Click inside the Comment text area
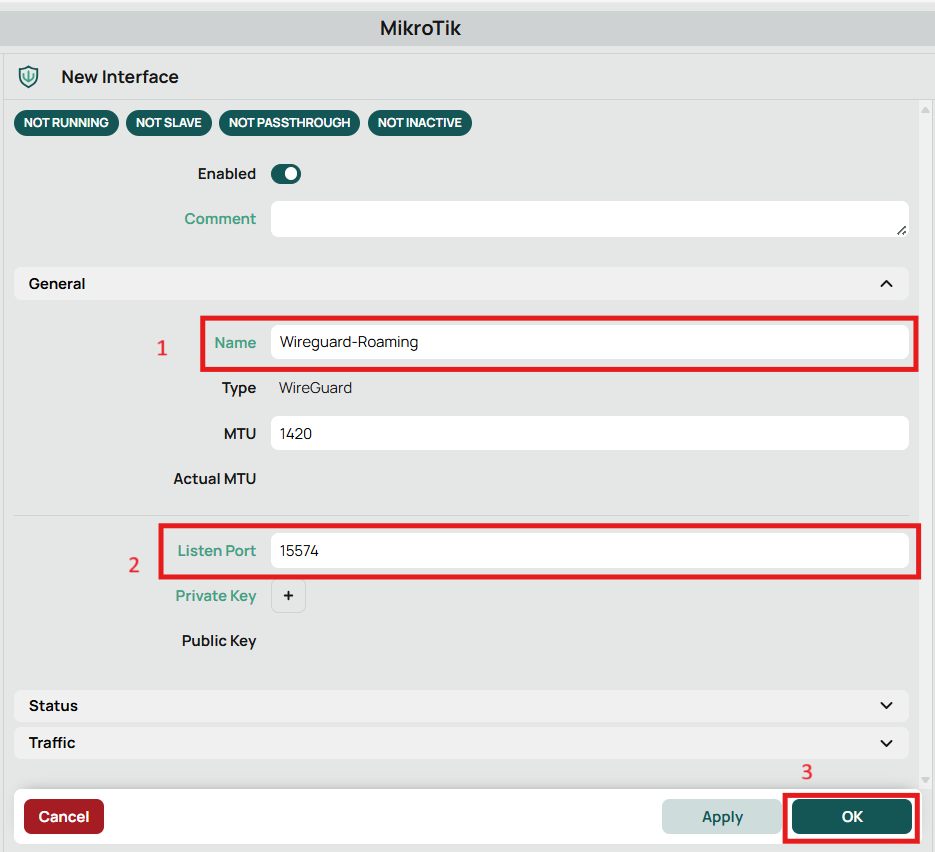Image resolution: width=935 pixels, height=852 pixels. 590,219
